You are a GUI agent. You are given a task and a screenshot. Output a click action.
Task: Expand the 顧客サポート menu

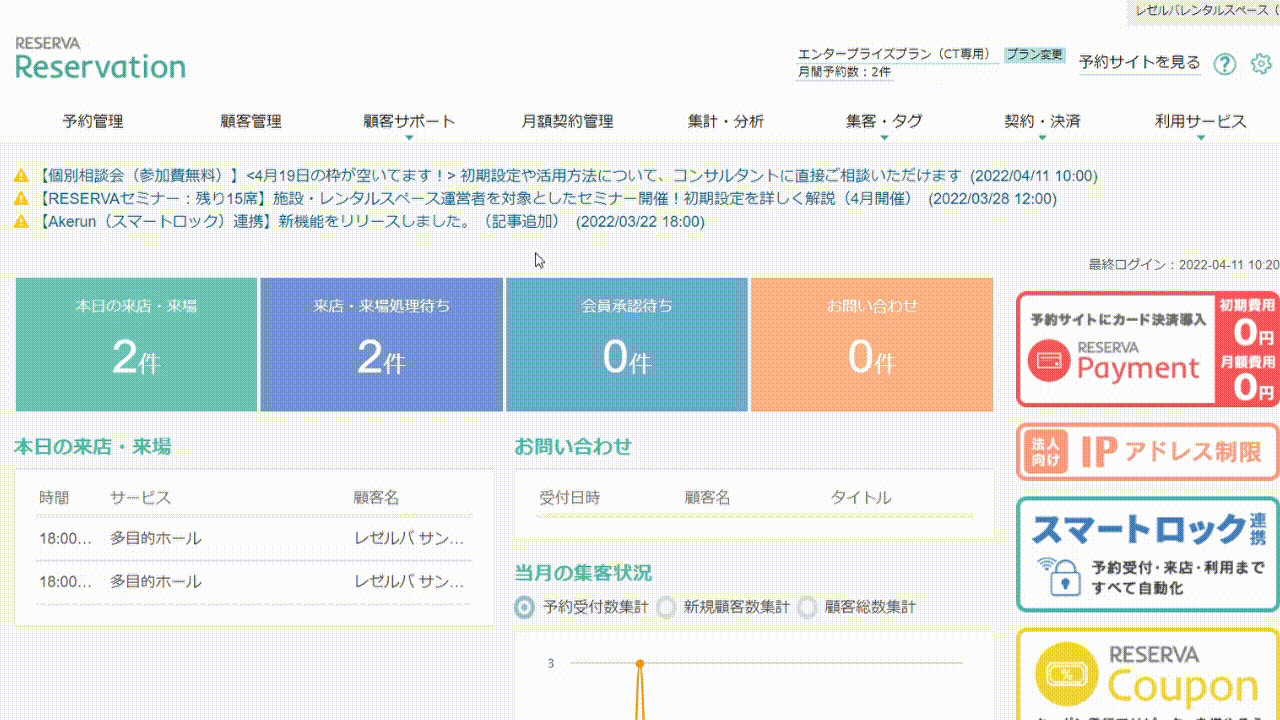coord(409,122)
